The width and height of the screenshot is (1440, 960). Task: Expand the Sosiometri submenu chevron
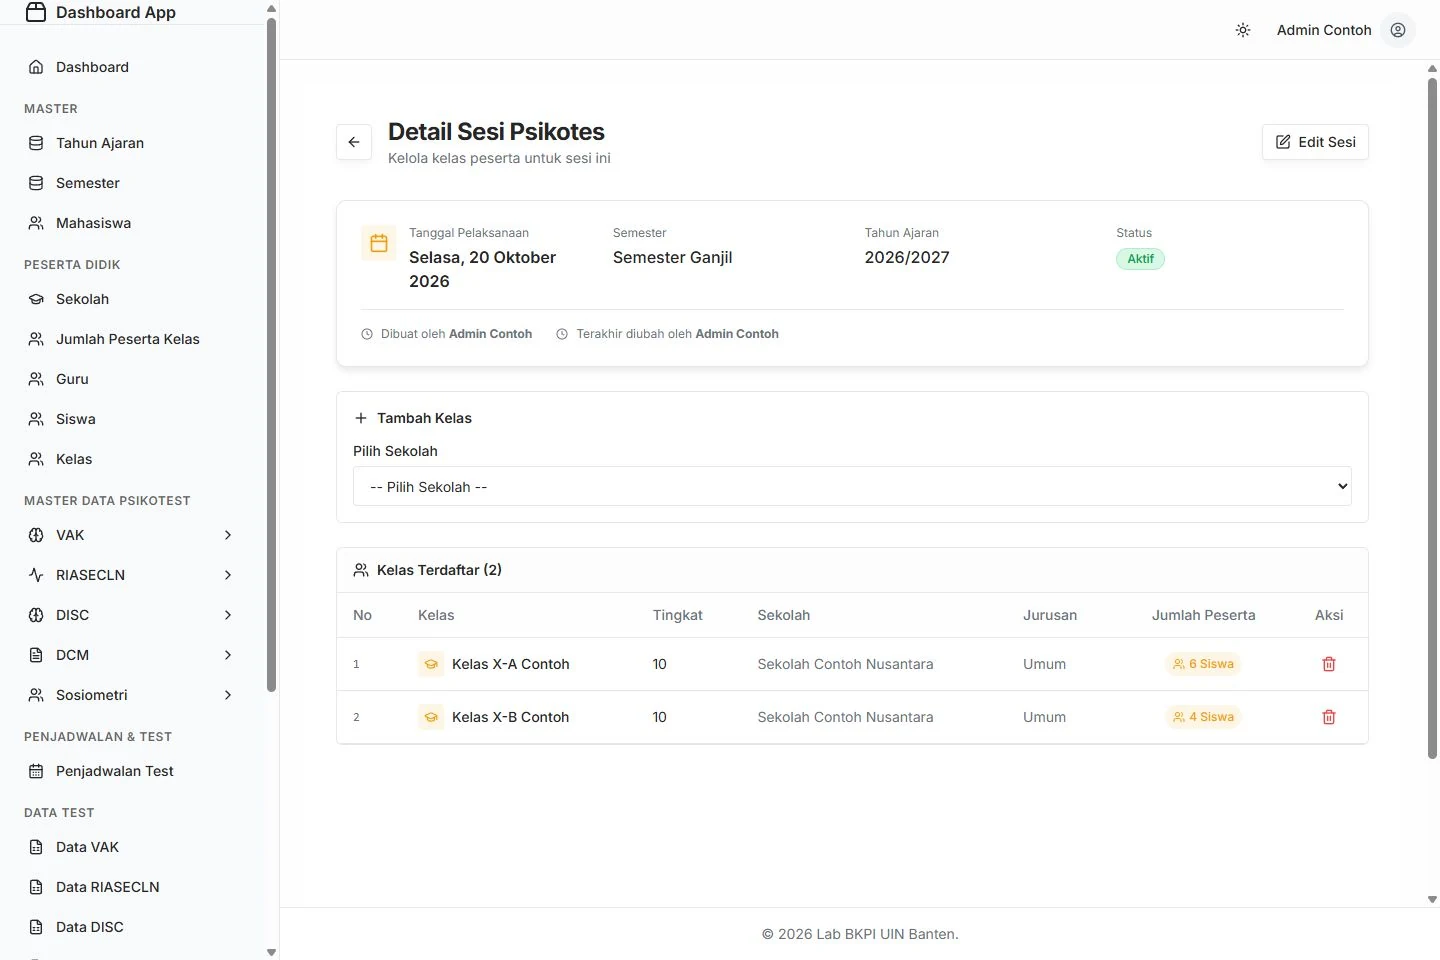coord(228,695)
